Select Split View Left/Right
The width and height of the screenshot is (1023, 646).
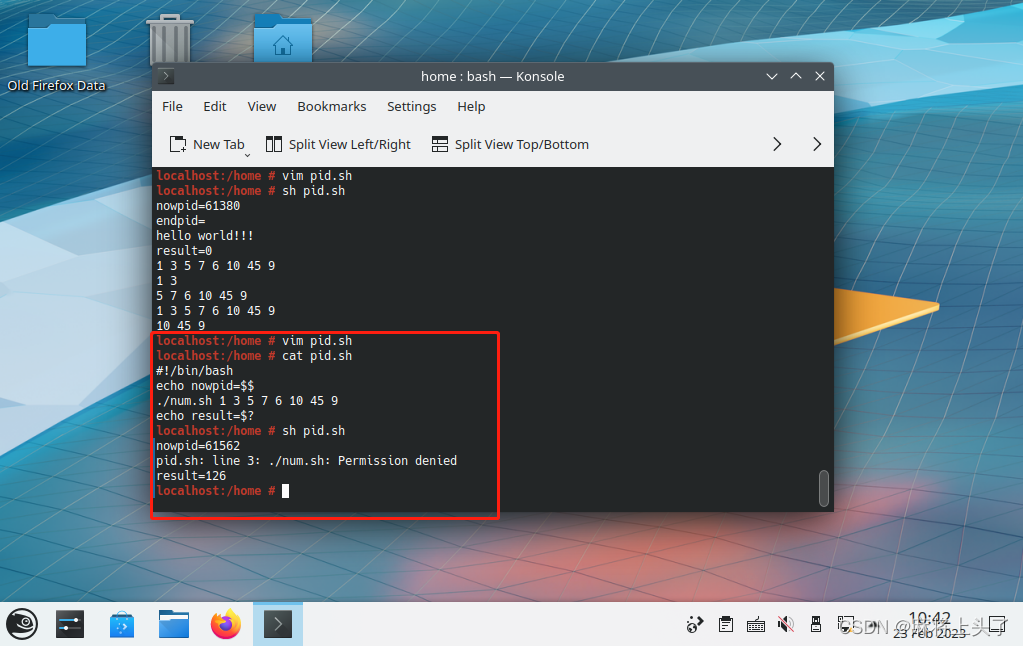coord(338,144)
